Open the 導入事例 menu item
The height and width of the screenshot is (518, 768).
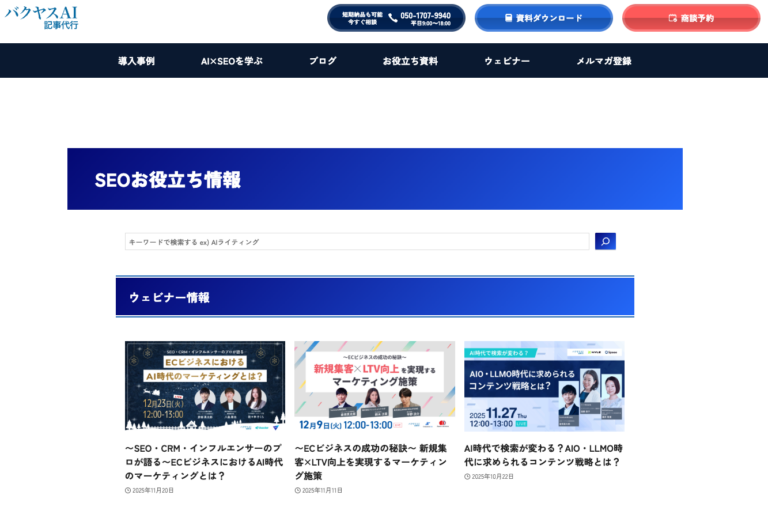tap(136, 61)
